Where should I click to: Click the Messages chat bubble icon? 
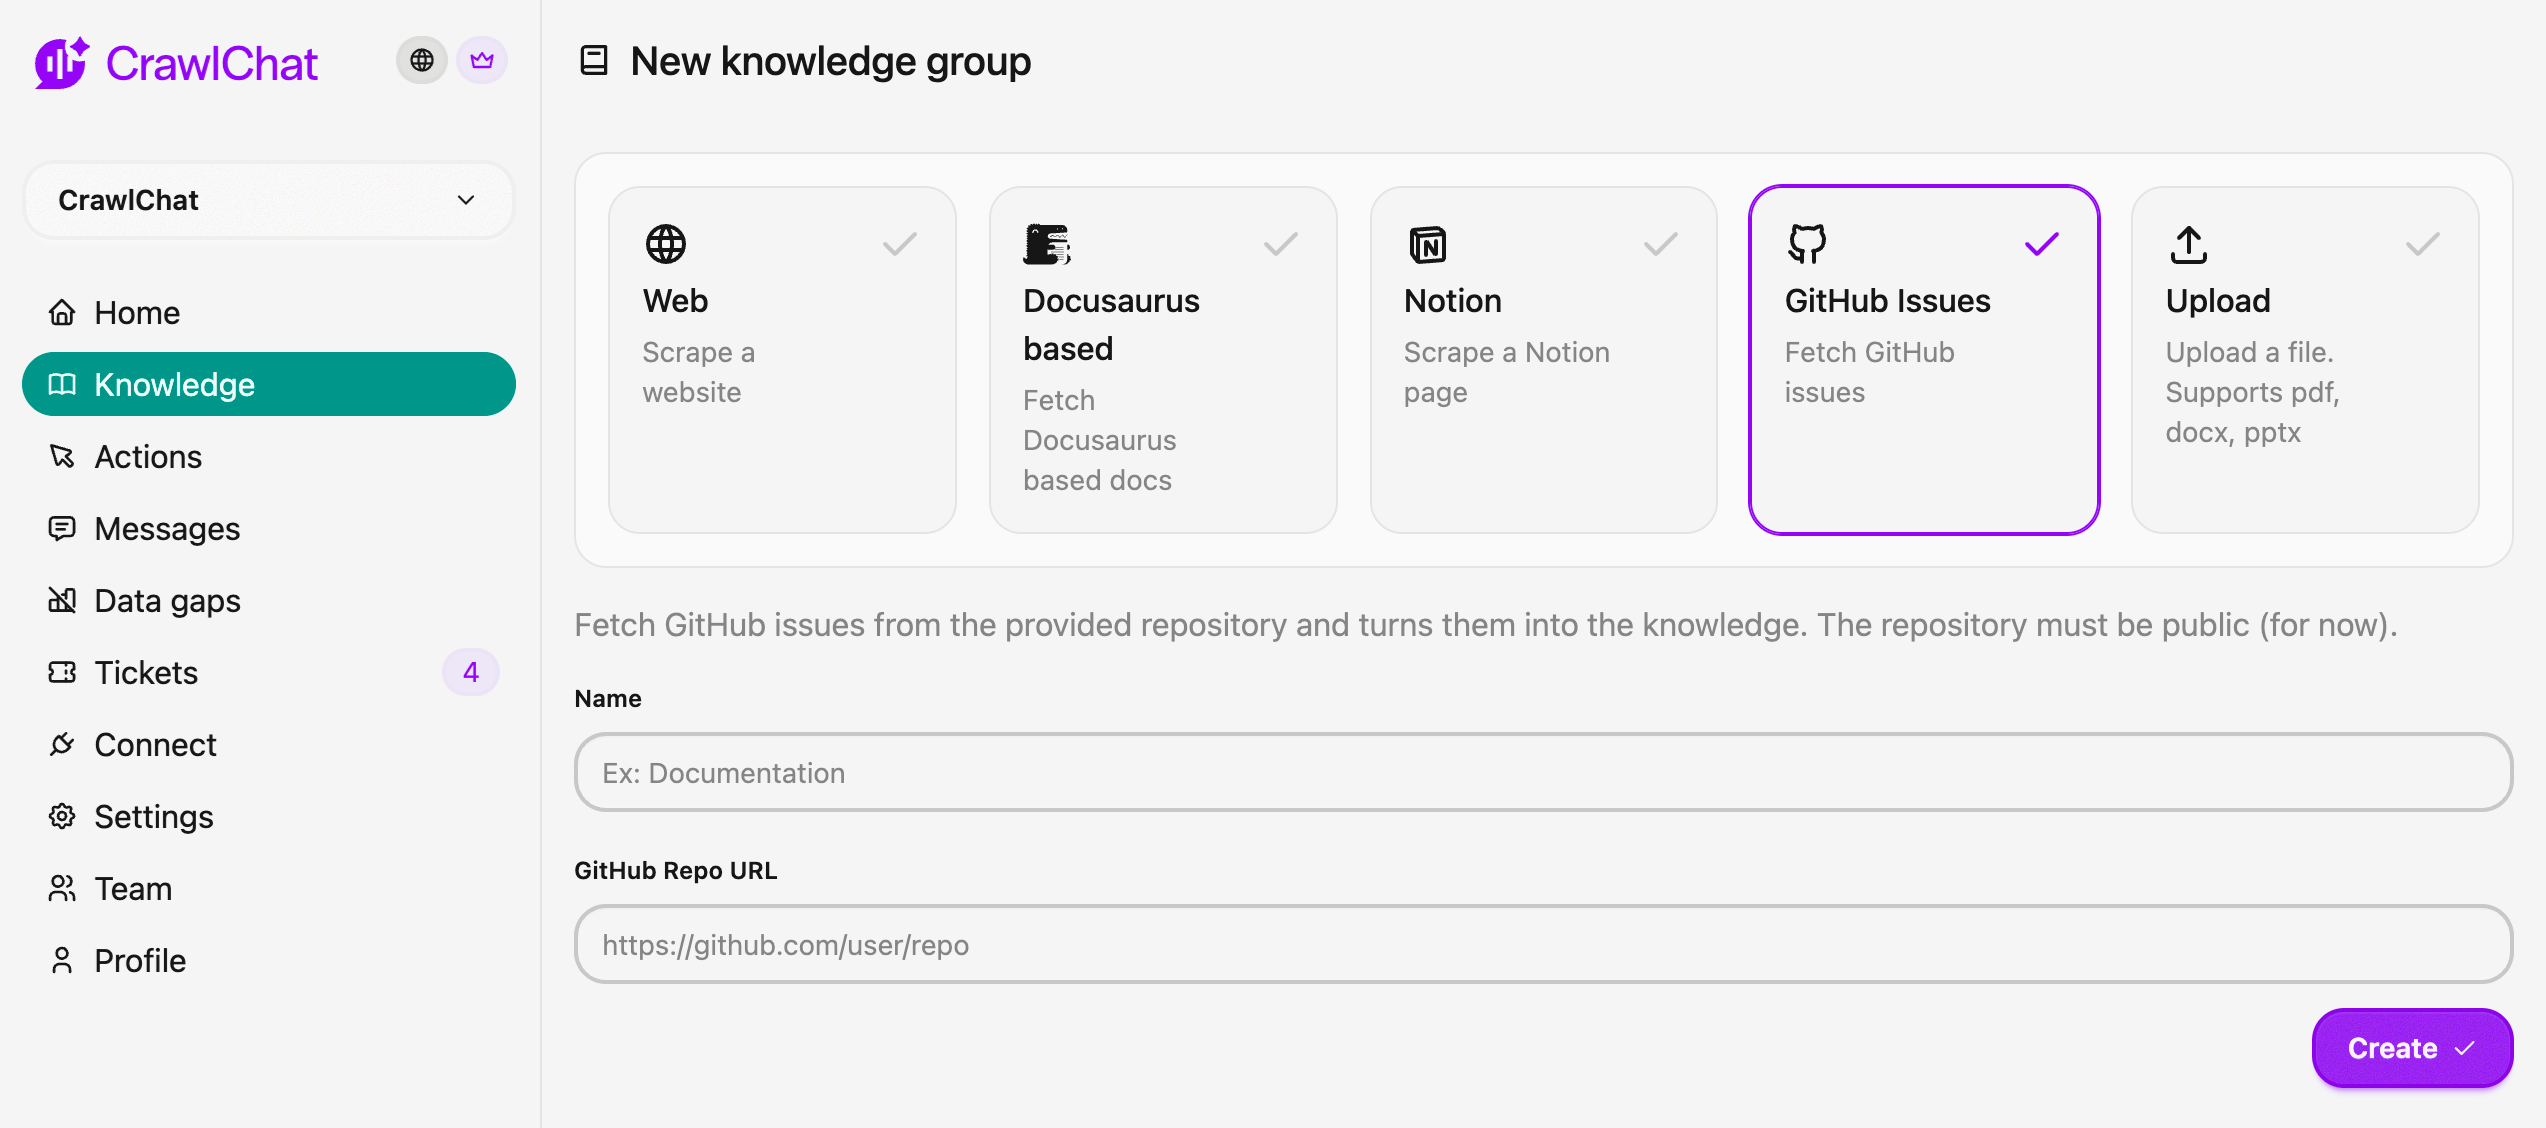(x=62, y=528)
